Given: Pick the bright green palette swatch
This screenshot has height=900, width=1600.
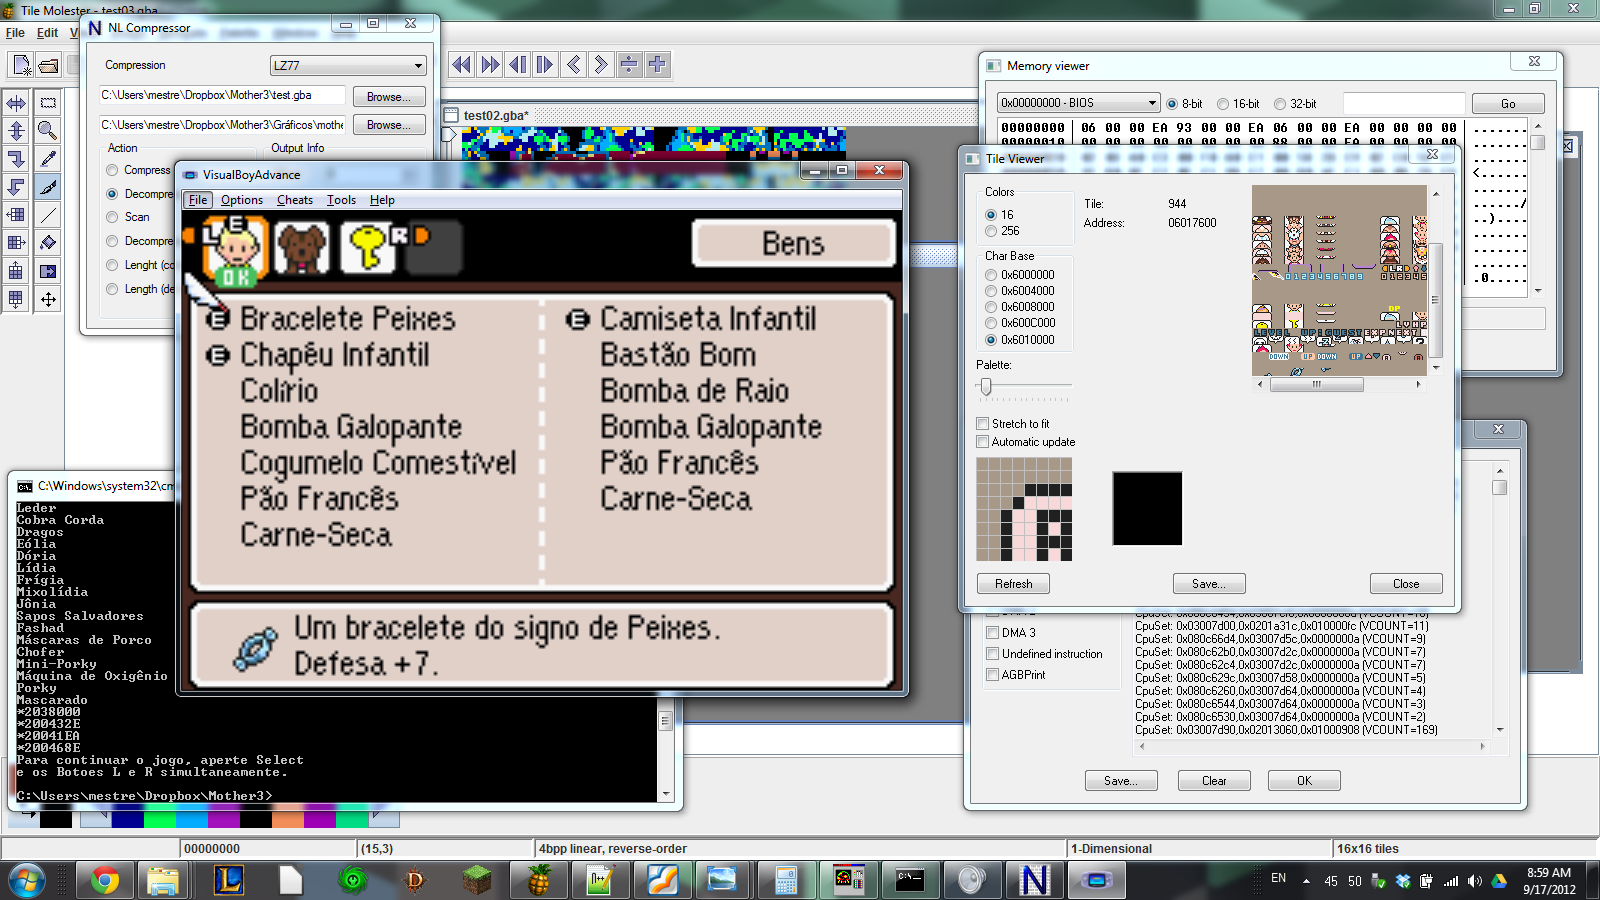Looking at the screenshot, I should (160, 819).
